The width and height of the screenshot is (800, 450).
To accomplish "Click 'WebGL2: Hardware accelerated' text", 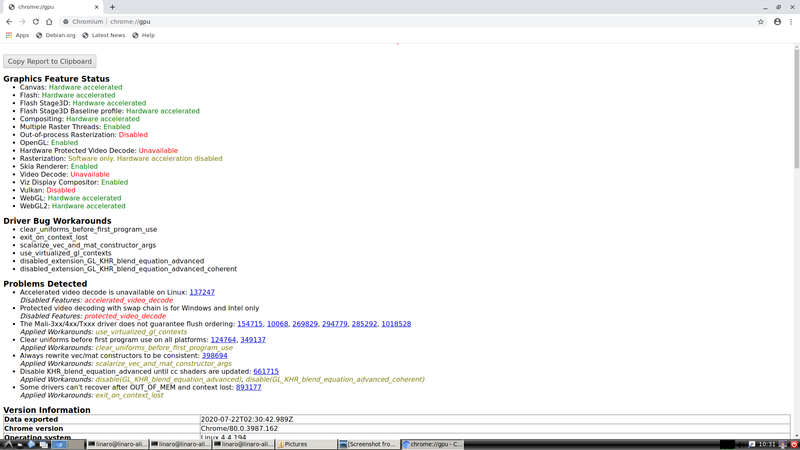I will tap(72, 206).
